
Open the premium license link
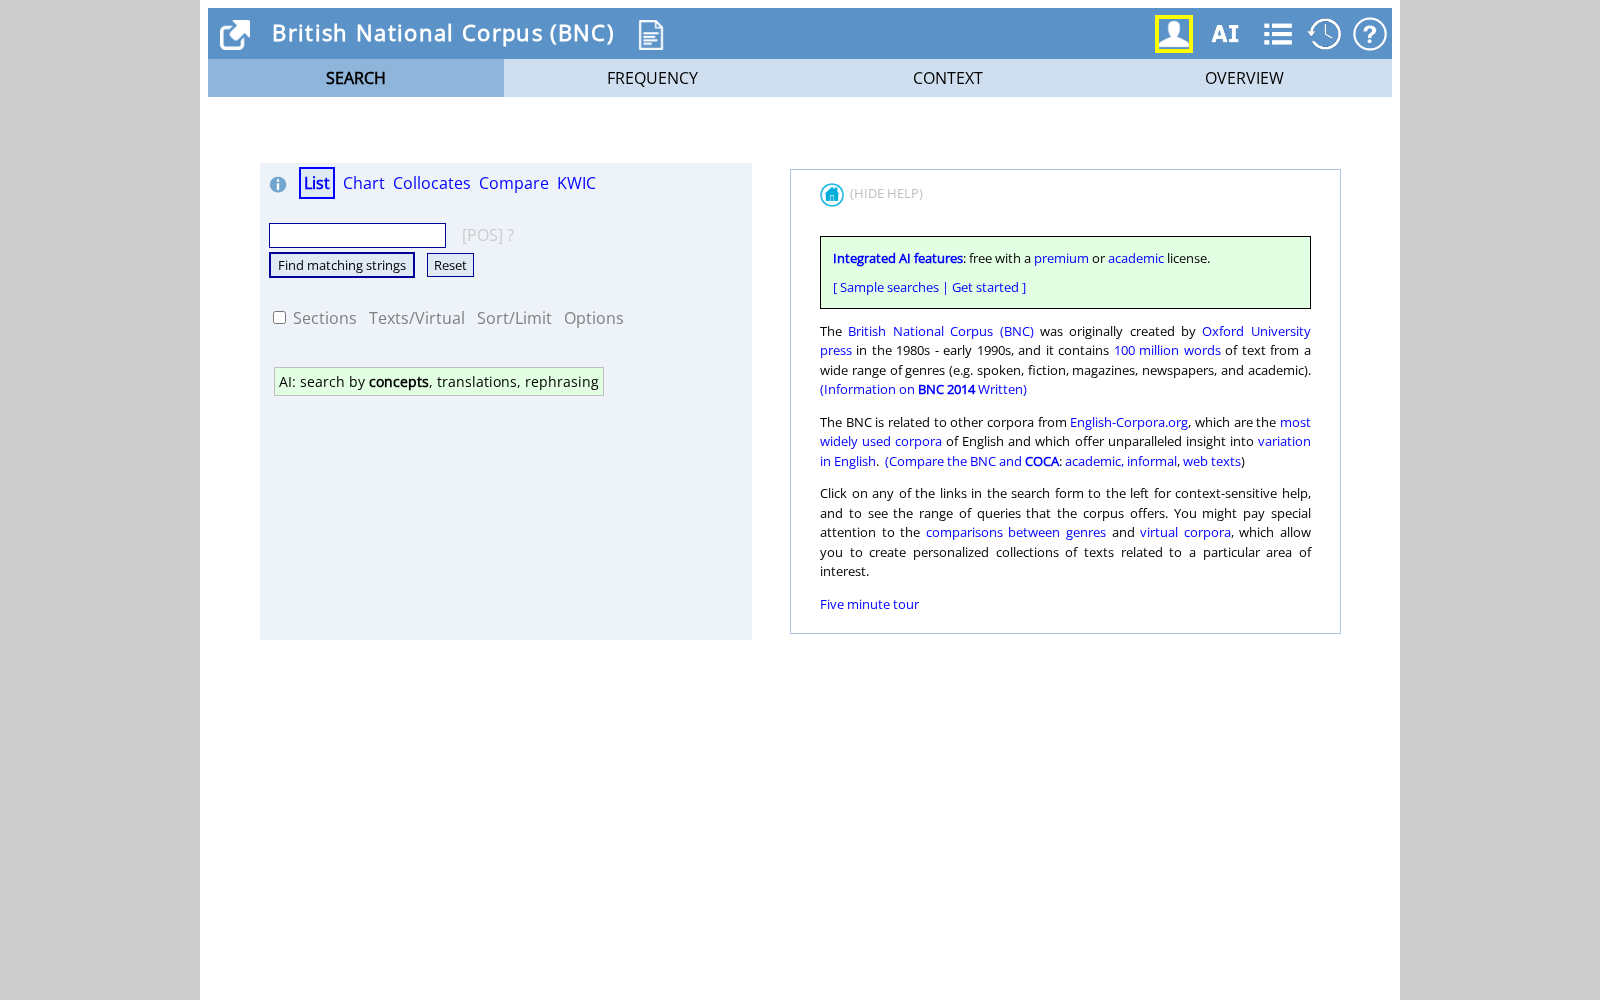pos(1061,258)
